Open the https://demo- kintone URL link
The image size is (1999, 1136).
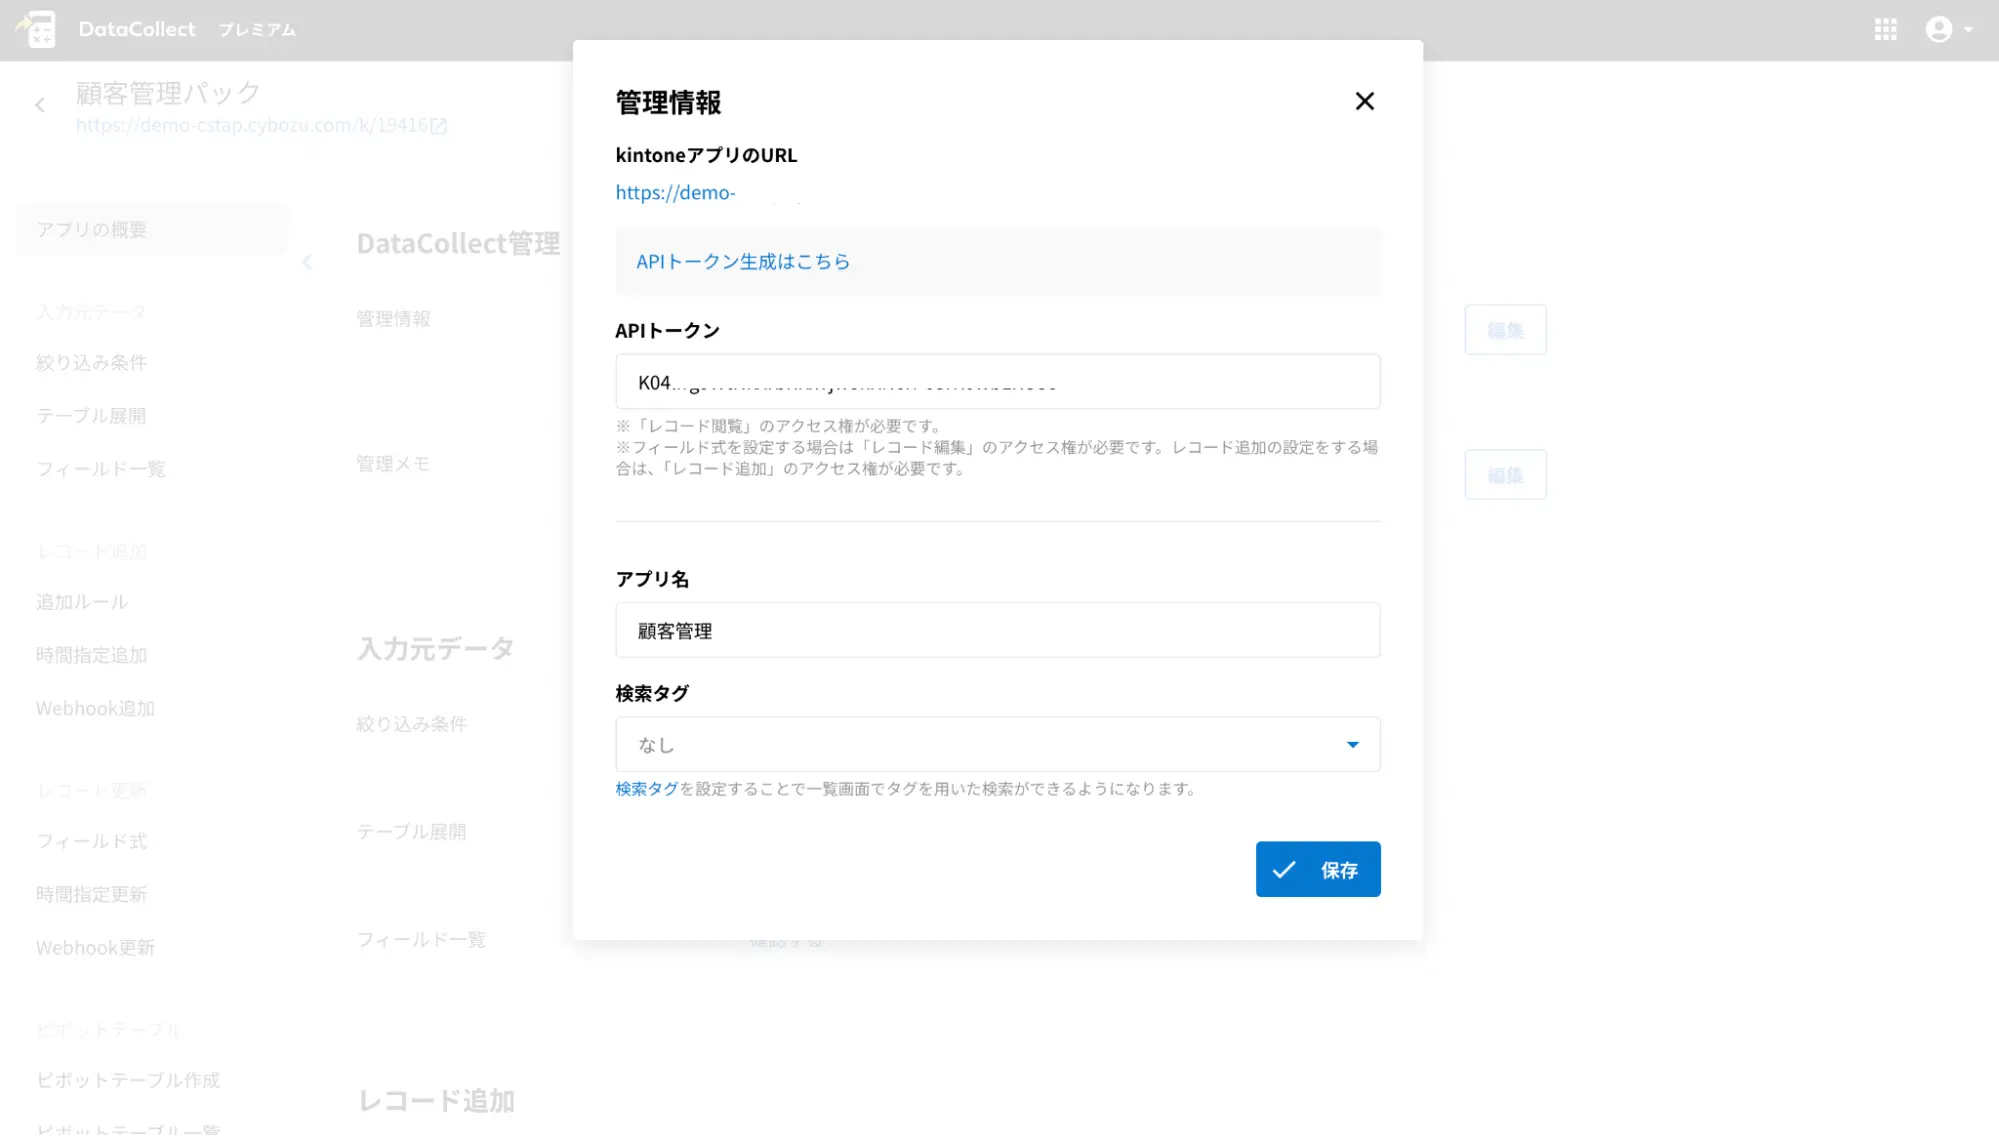point(675,192)
